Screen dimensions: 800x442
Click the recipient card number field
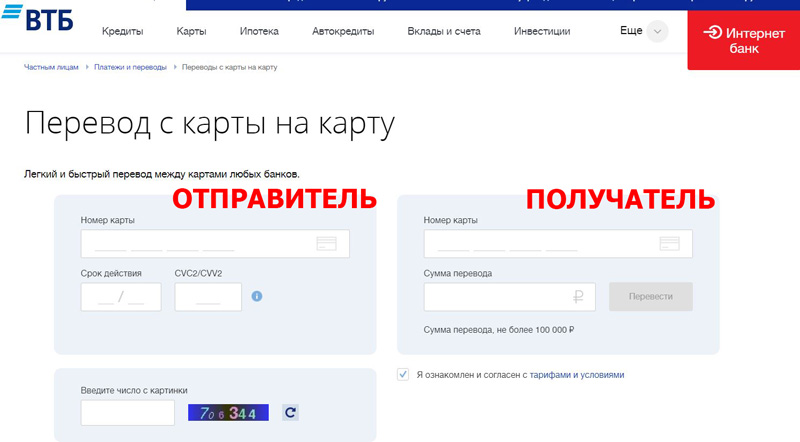click(558, 243)
